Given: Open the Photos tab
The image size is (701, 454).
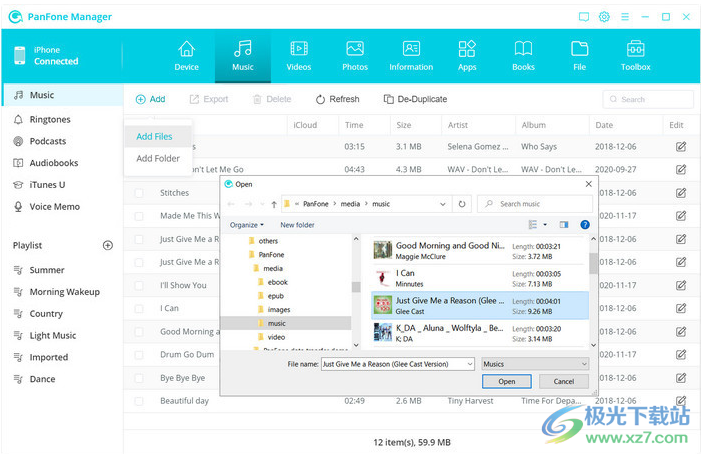Looking at the screenshot, I should [355, 56].
